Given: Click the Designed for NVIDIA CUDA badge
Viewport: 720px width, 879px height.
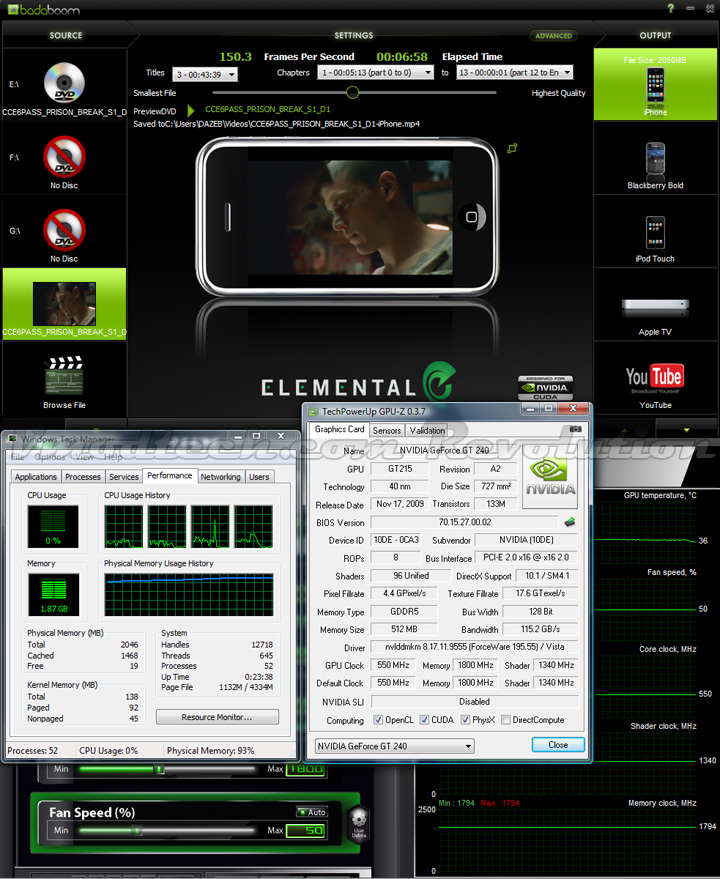Looking at the screenshot, I should tap(545, 388).
